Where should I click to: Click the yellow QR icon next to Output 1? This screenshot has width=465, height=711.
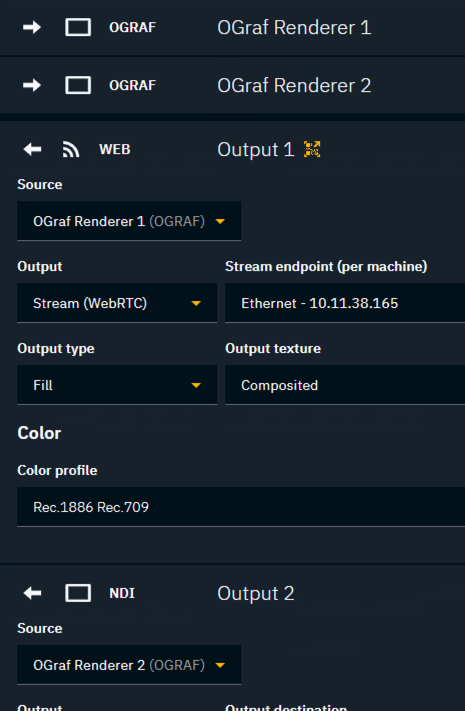pyautogui.click(x=312, y=149)
